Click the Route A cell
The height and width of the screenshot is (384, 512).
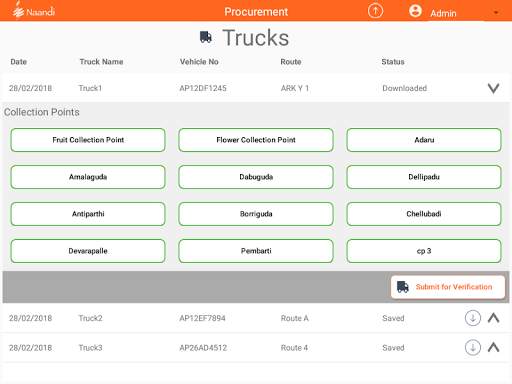pos(295,318)
